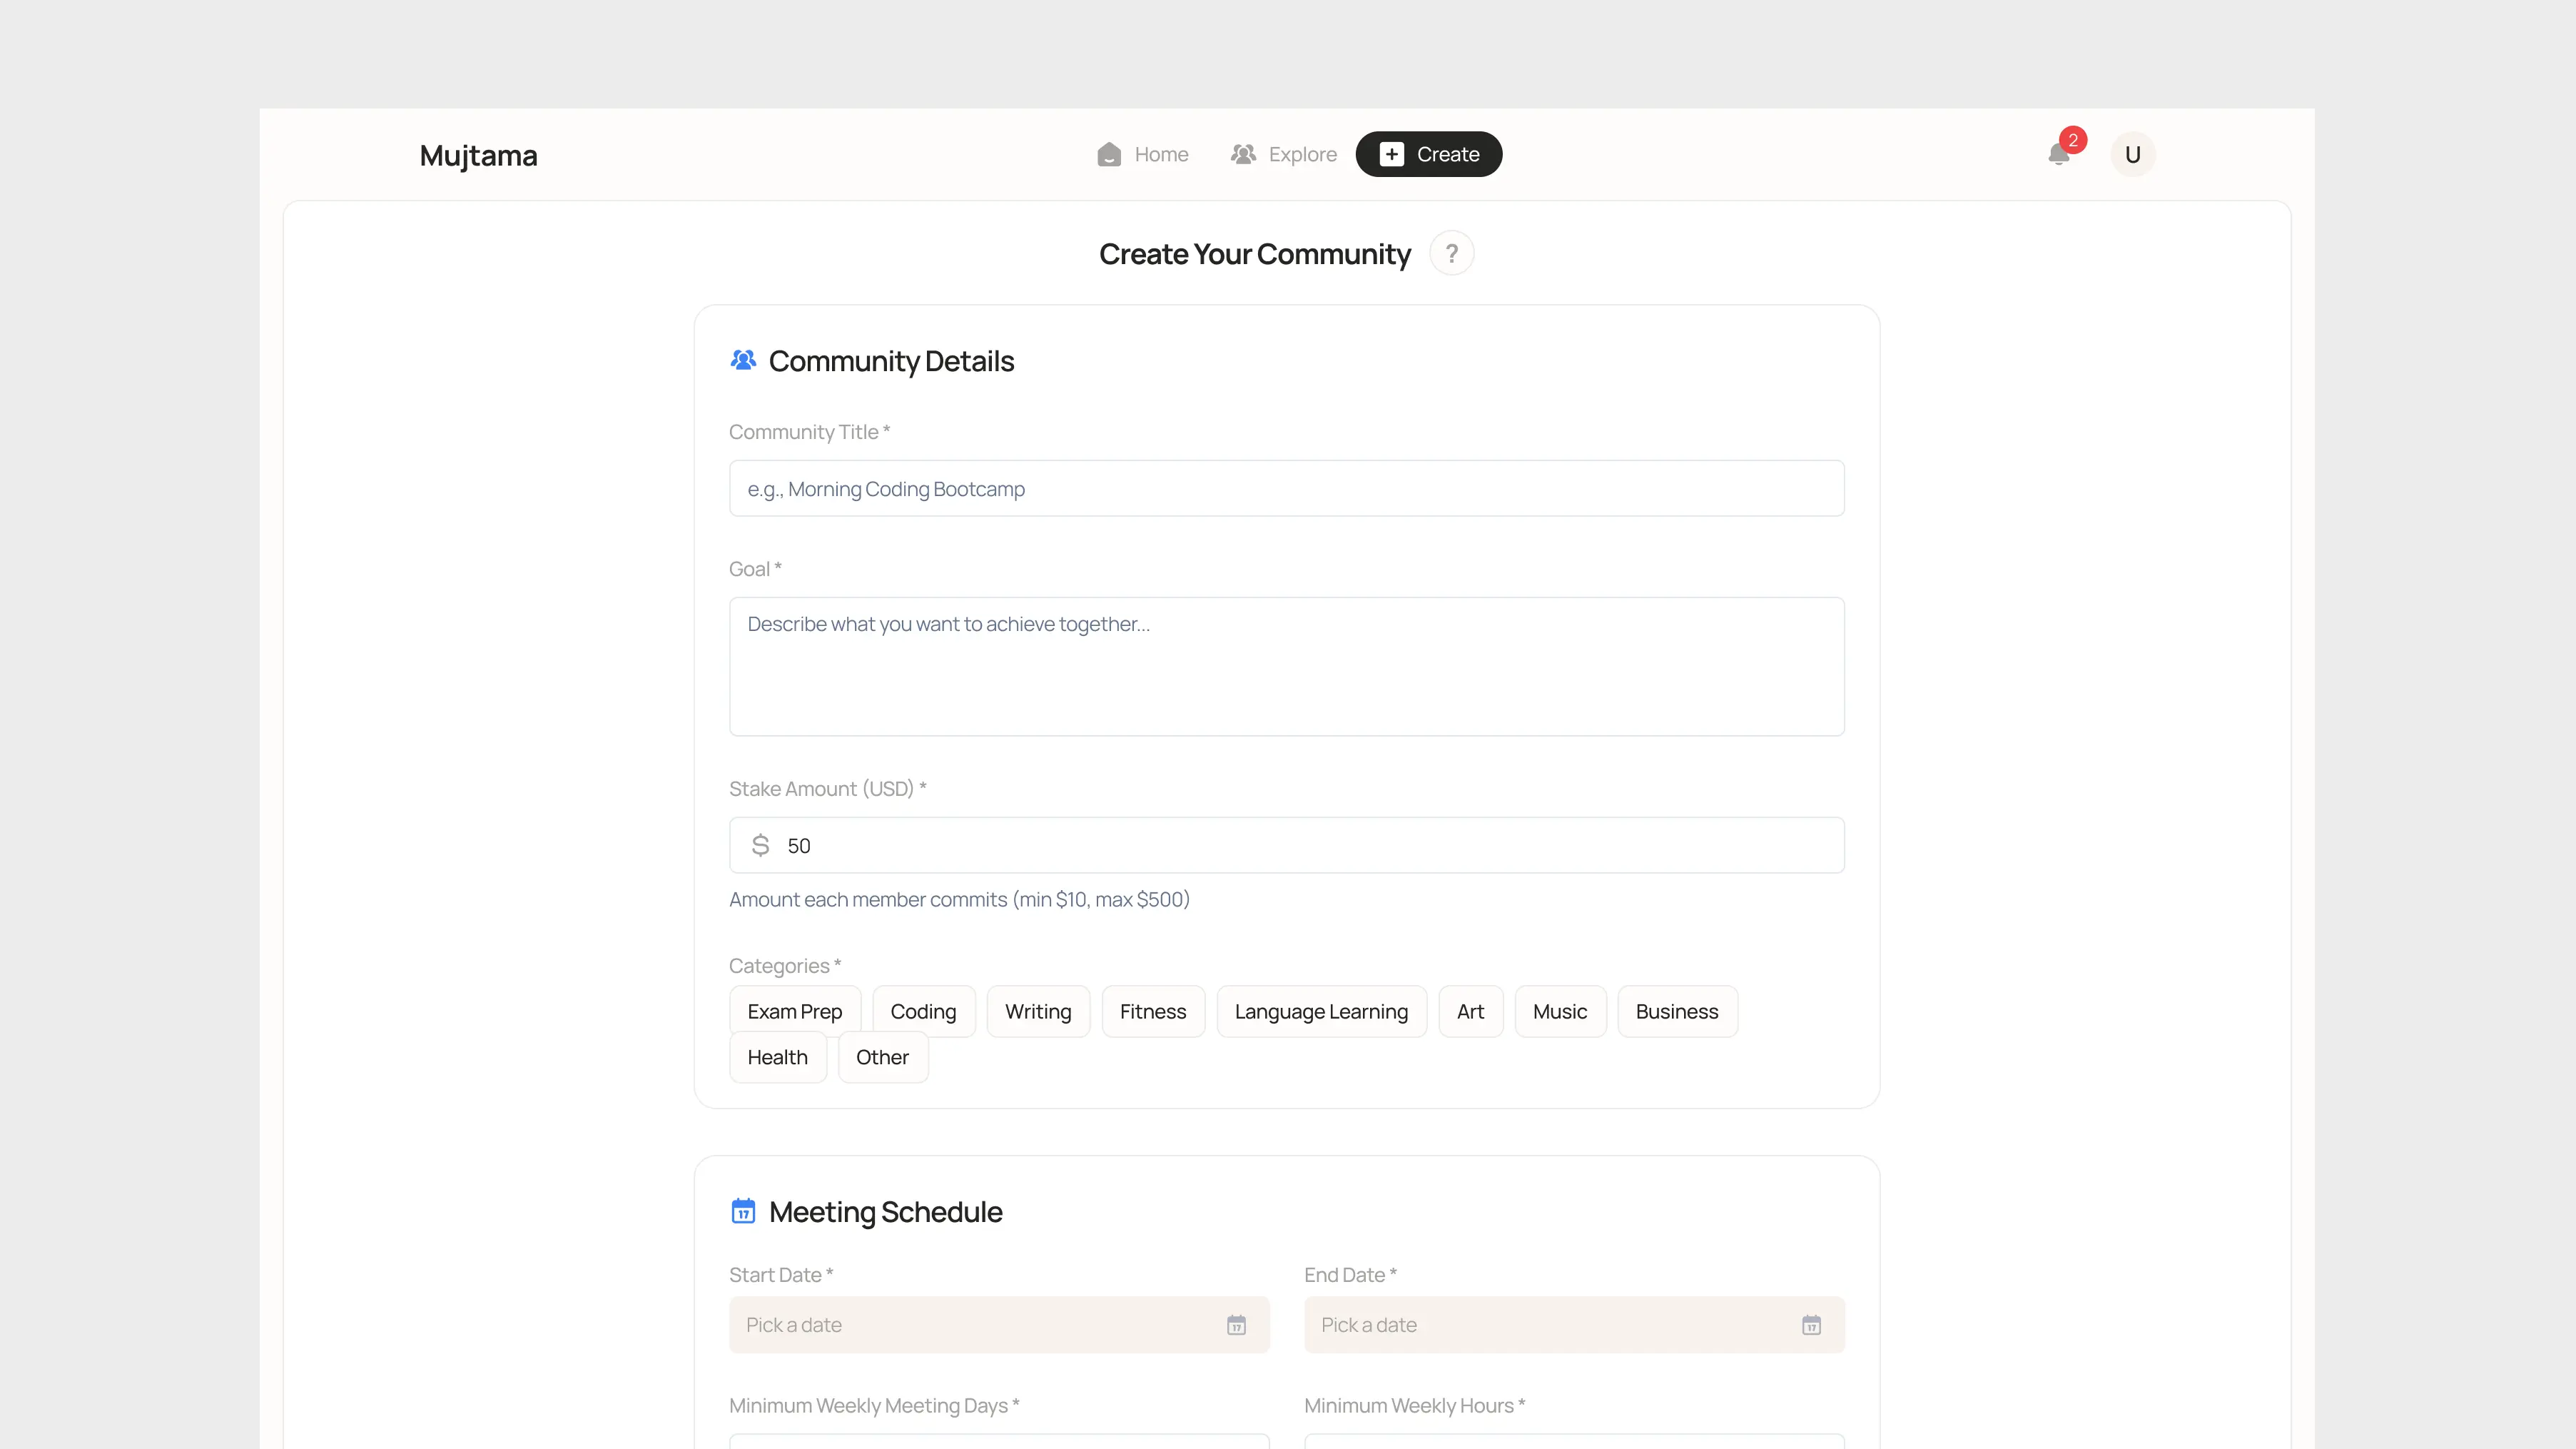Choose the Other category chip
The image size is (2576, 1449).
coord(882,1058)
